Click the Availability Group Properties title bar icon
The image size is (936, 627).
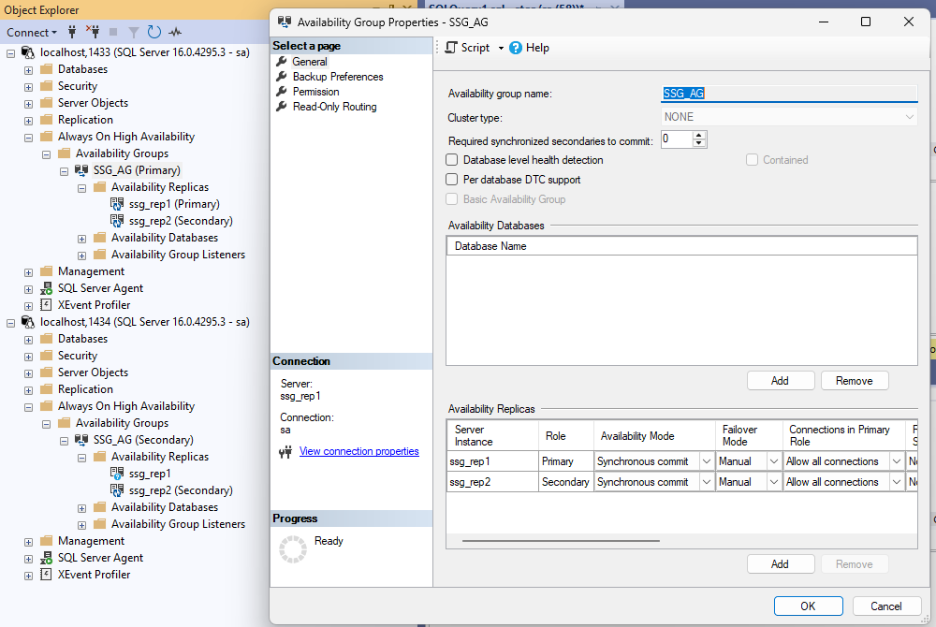(x=284, y=22)
